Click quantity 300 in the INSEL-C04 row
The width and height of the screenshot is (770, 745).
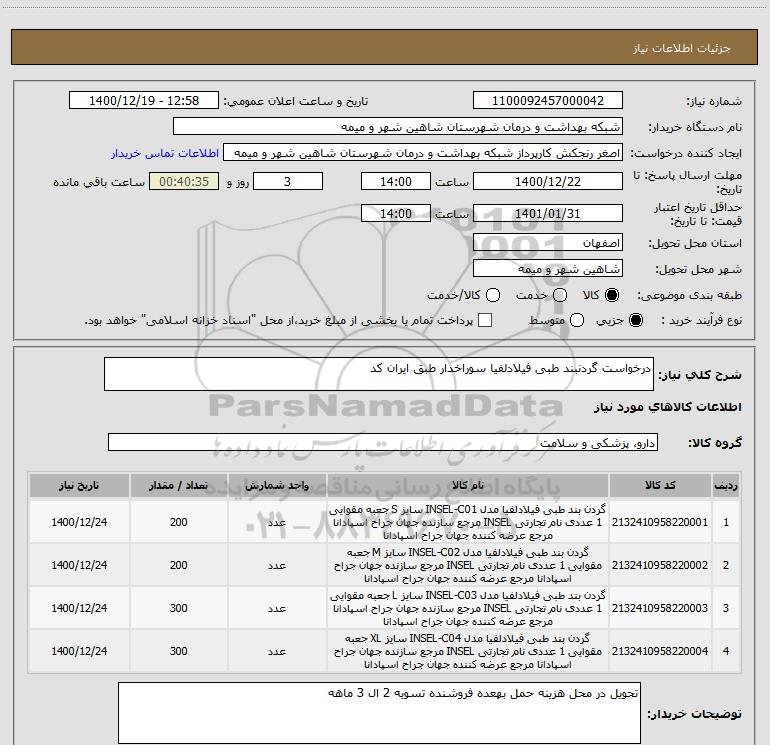coord(179,651)
